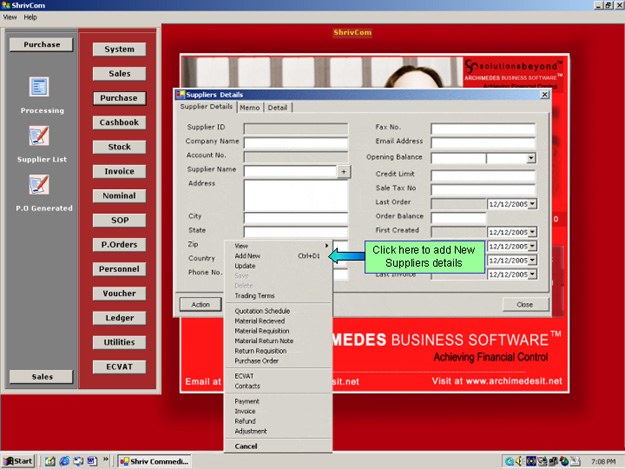The height and width of the screenshot is (469, 625).
Task: Select Add New from context menu
Action: (x=247, y=256)
